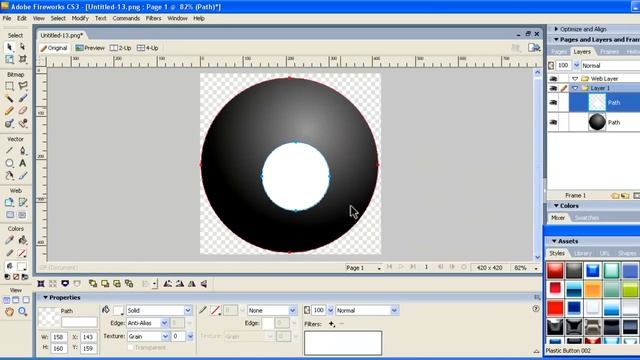This screenshot has width=640, height=360.
Task: Toggle Show slices and hotspots
Action: click(22, 215)
